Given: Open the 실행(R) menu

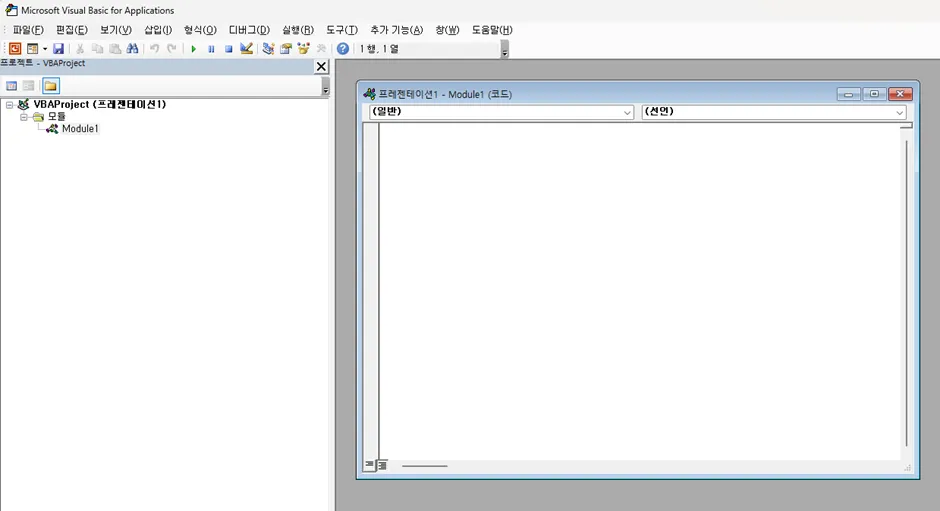Looking at the screenshot, I should point(298,30).
